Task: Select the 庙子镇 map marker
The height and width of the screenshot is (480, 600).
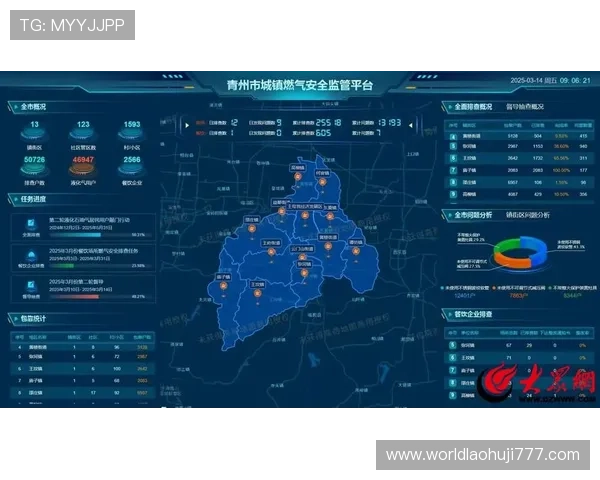Action: (223, 286)
